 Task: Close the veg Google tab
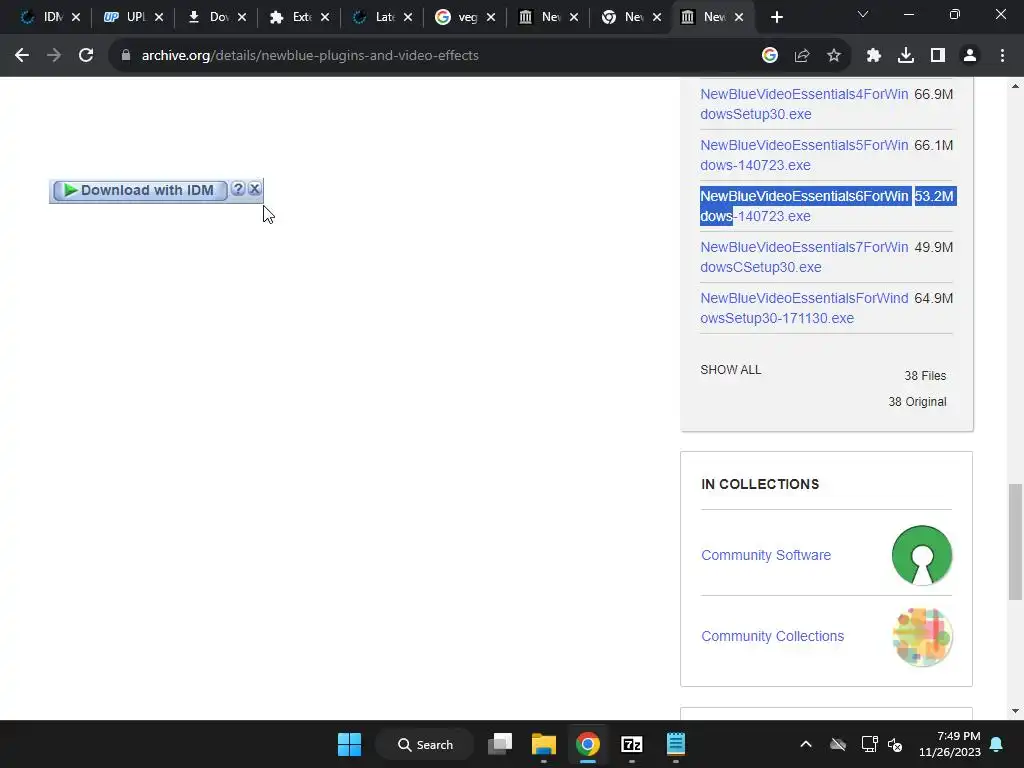[491, 18]
